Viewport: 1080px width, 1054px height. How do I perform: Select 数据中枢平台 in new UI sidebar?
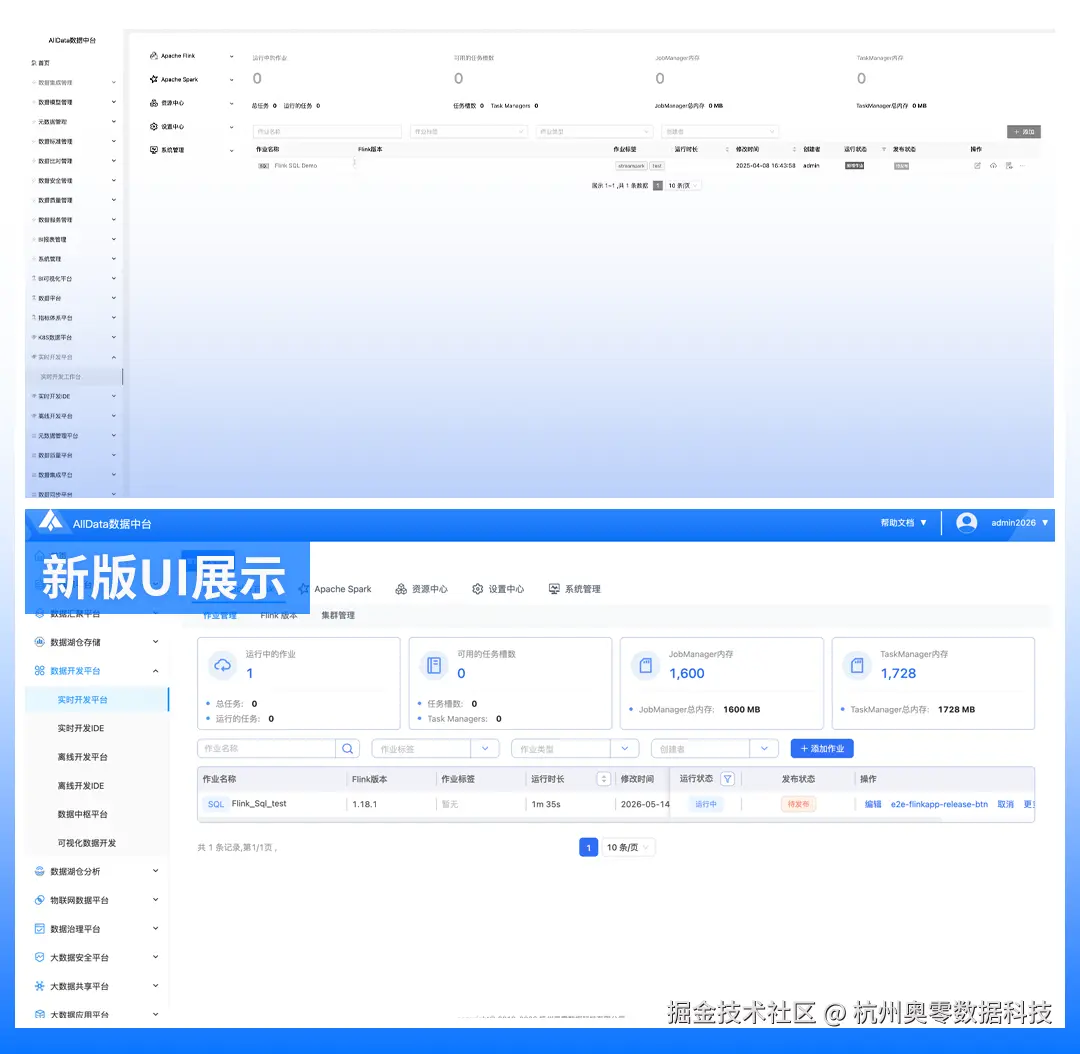pyautogui.click(x=83, y=814)
